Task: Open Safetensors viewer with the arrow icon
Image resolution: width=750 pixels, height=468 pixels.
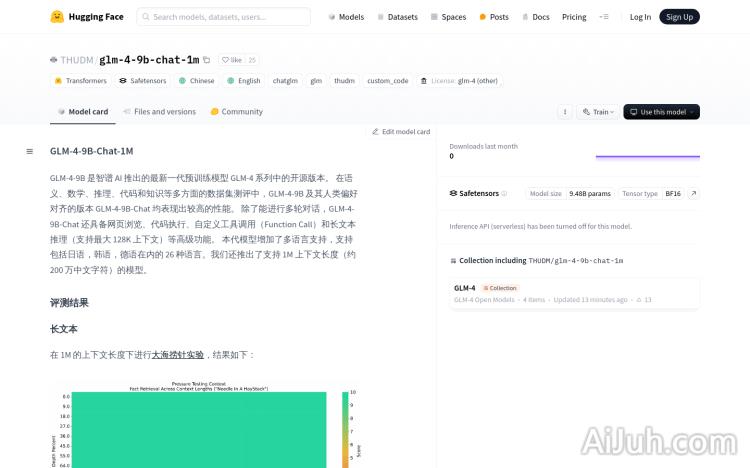Action: tap(693, 193)
